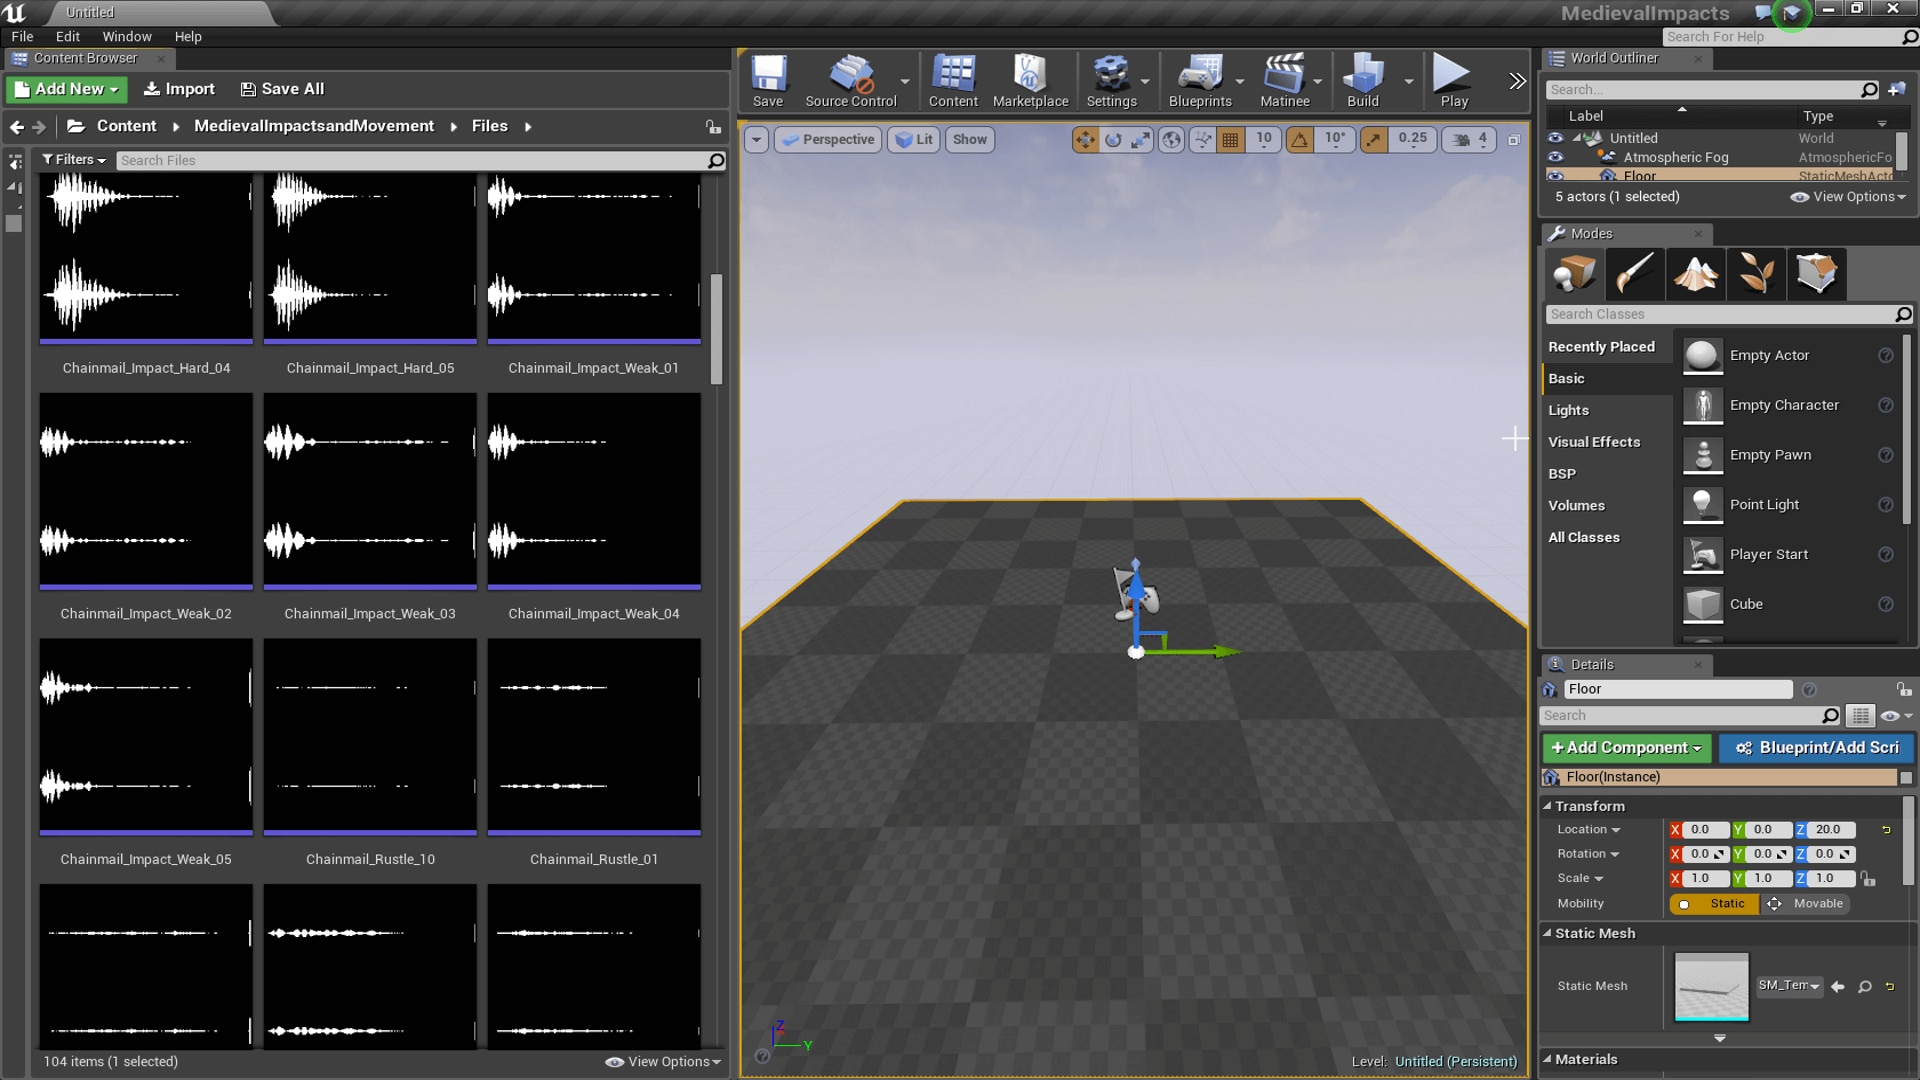The width and height of the screenshot is (1920, 1080).
Task: Collapse the Static Mesh section
Action: (x=1547, y=933)
